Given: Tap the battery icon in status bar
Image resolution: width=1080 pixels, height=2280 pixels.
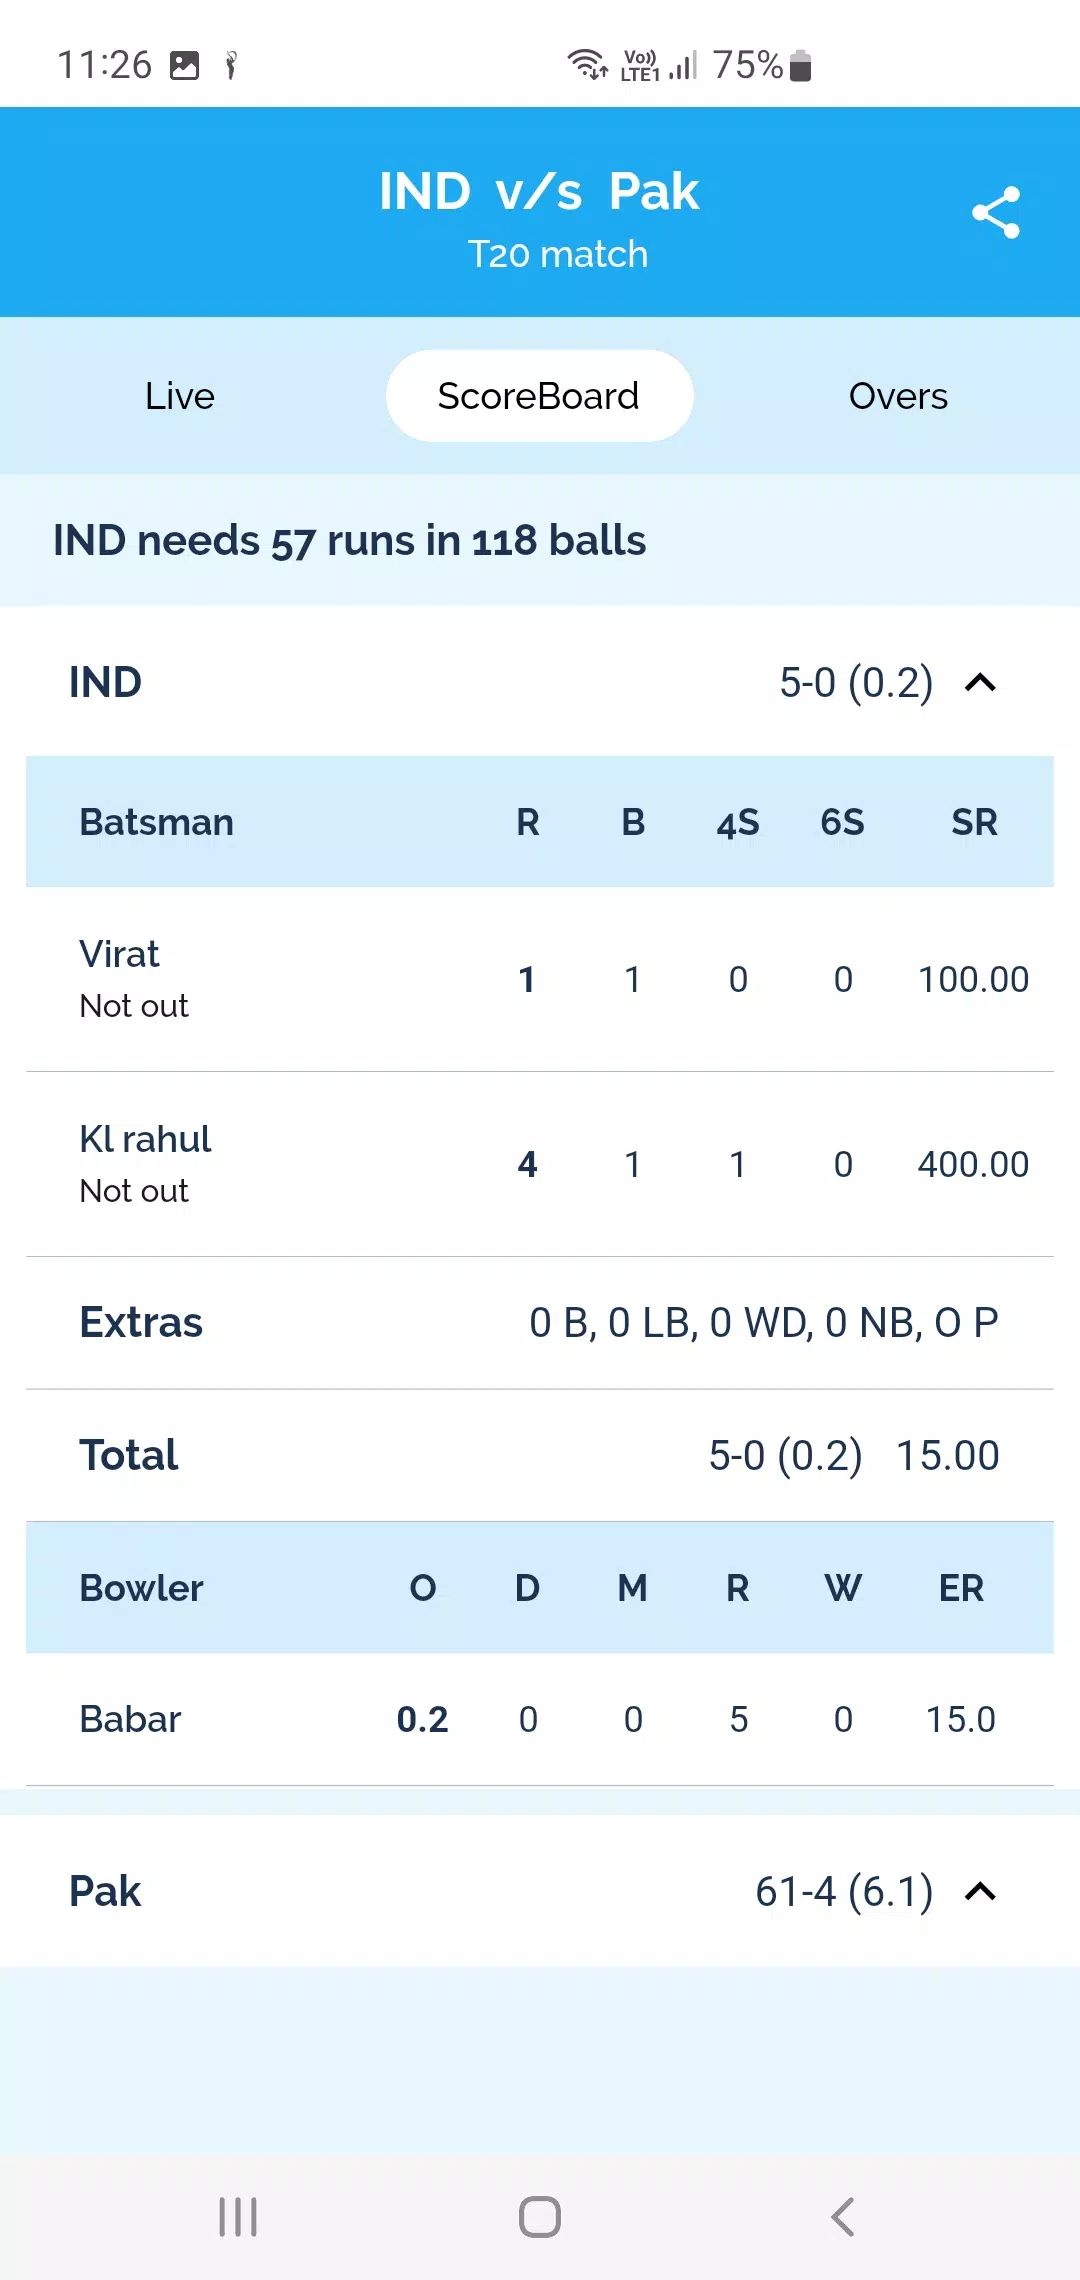Looking at the screenshot, I should [x=800, y=66].
